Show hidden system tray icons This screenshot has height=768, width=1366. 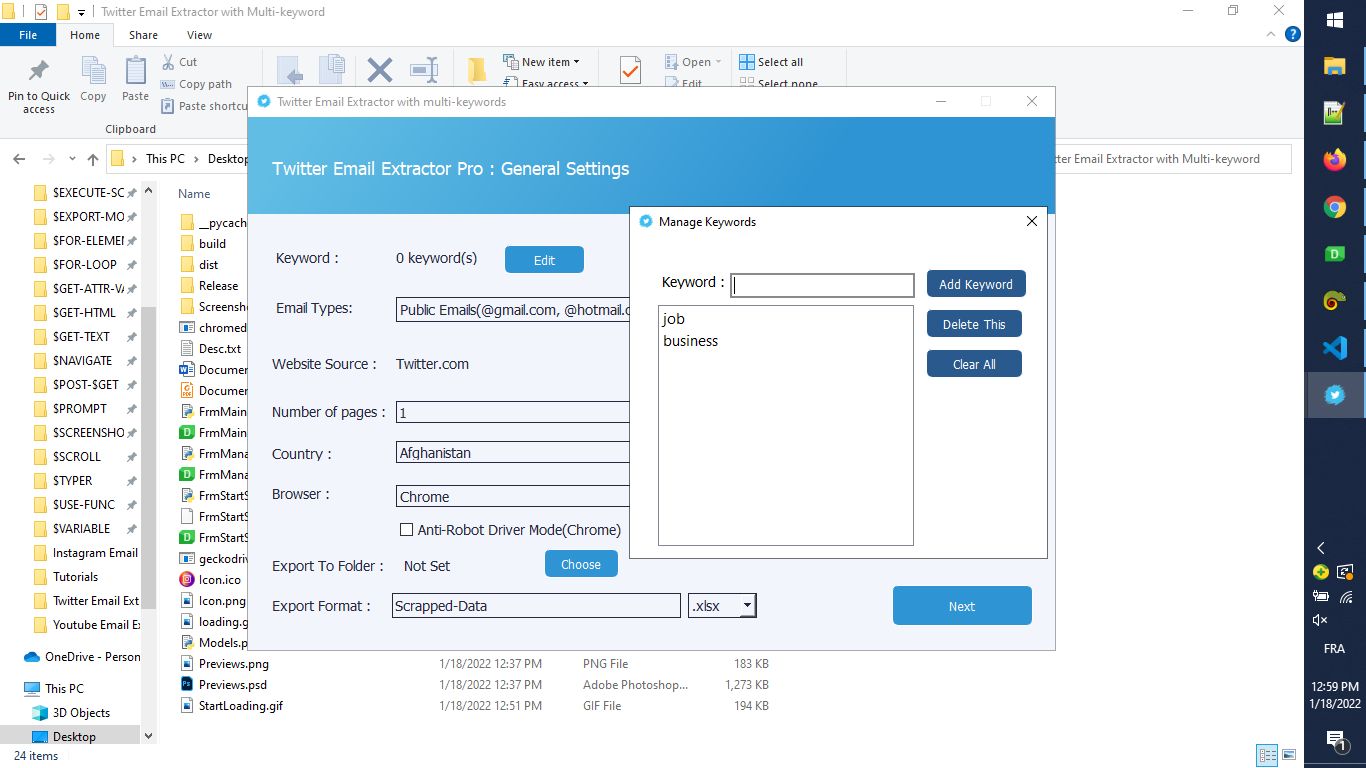pos(1321,548)
